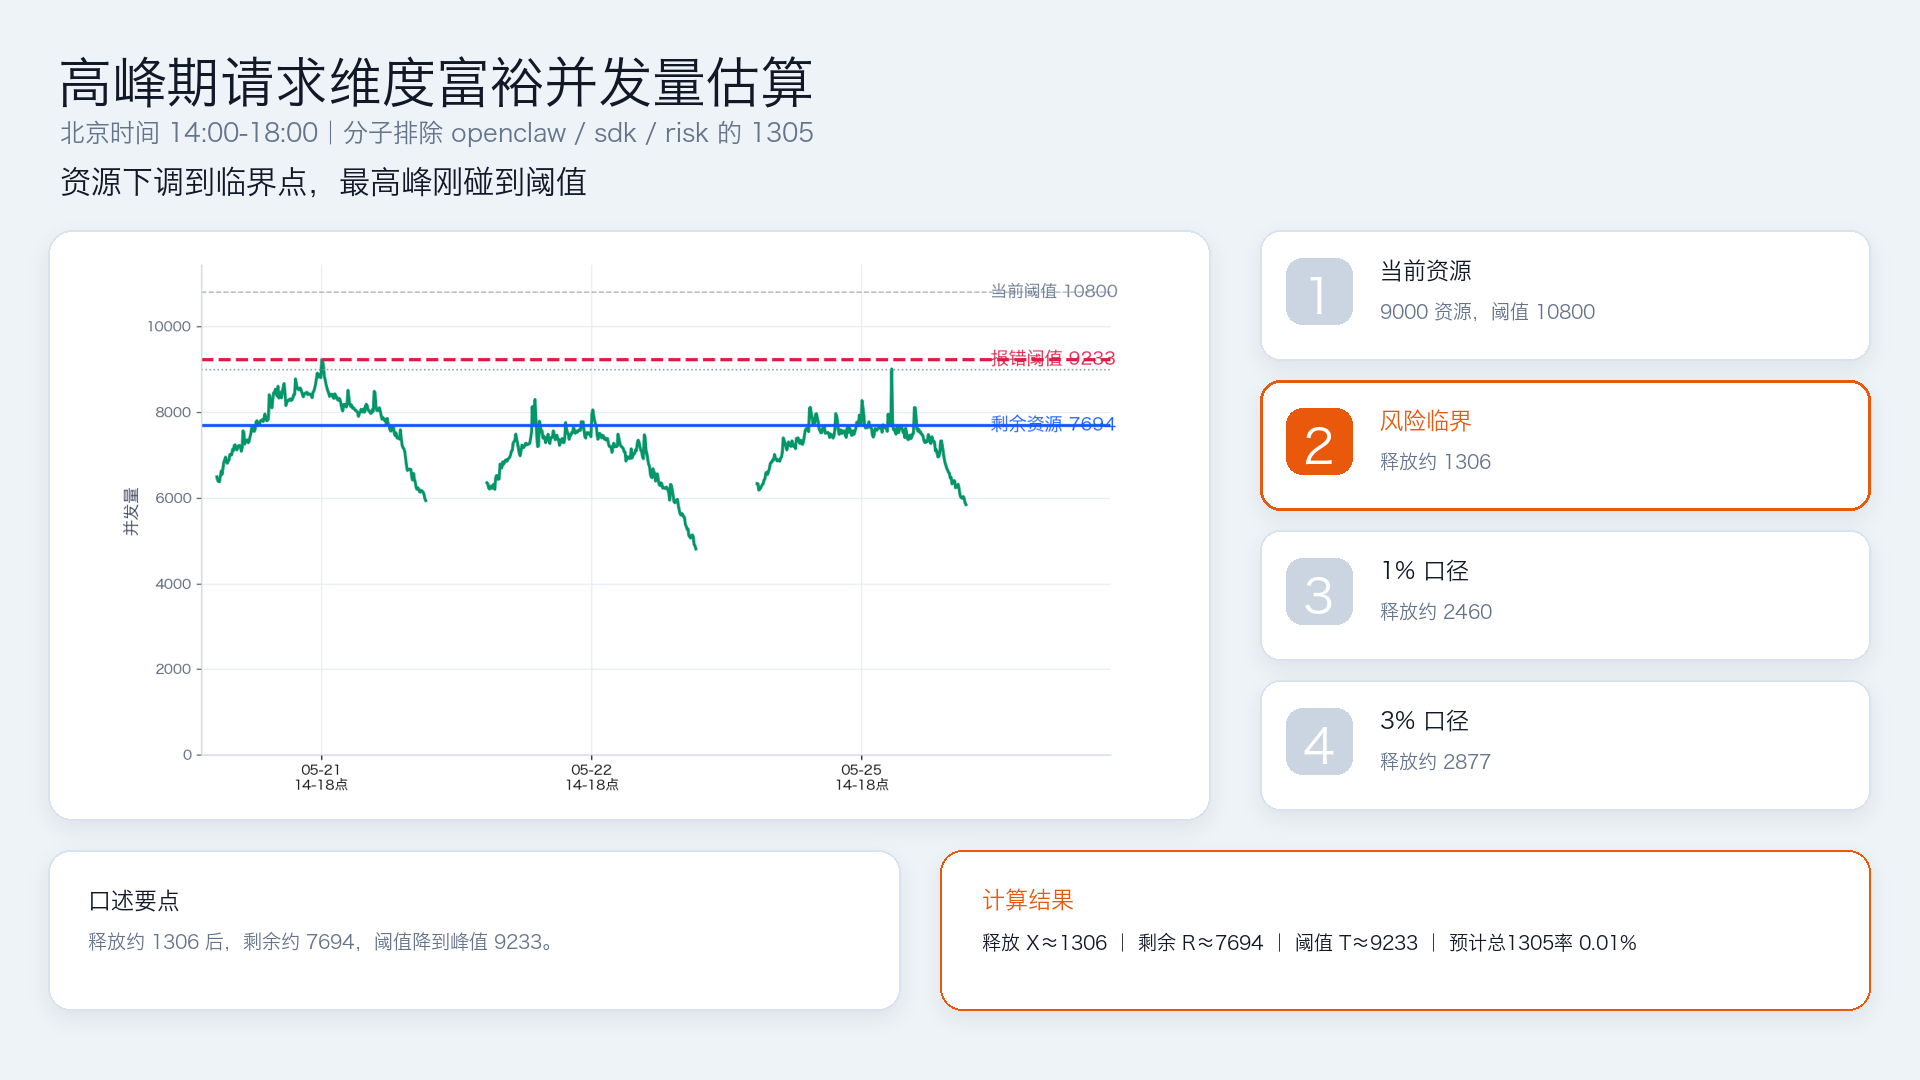This screenshot has height=1080, width=1920.
Task: Open the 3% 口径 card title
Action: coord(1424,721)
